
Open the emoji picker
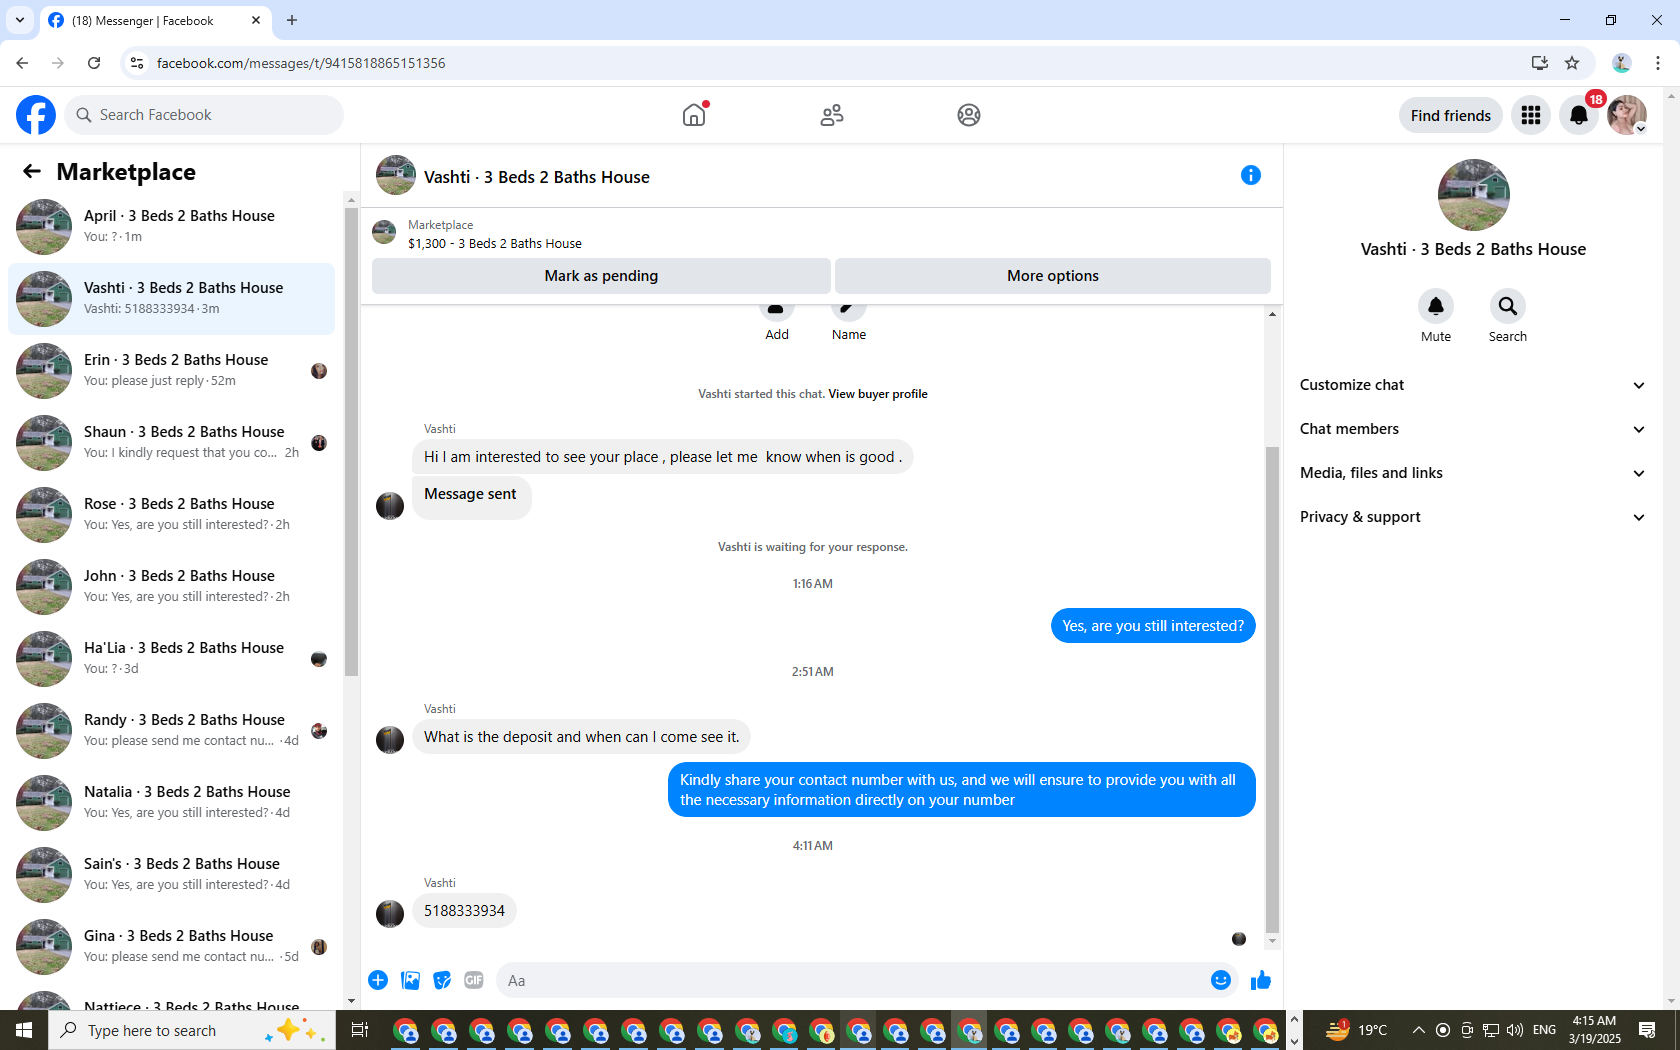[1221, 980]
